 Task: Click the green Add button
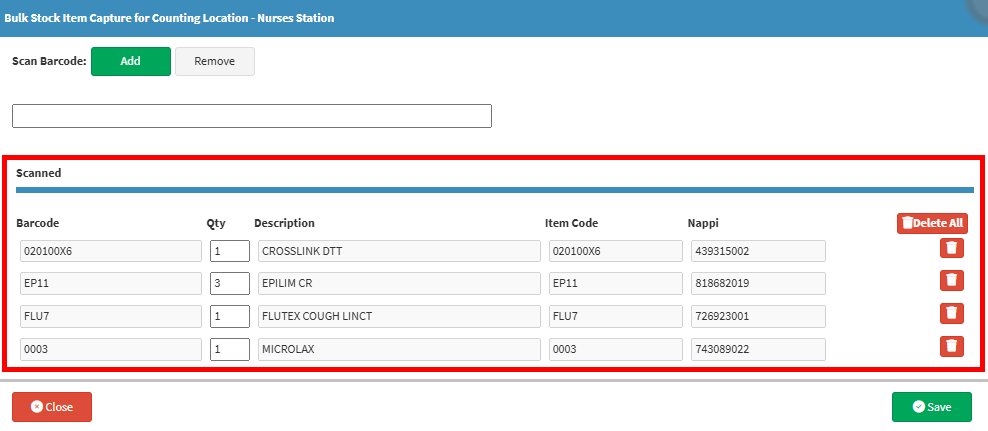click(130, 62)
